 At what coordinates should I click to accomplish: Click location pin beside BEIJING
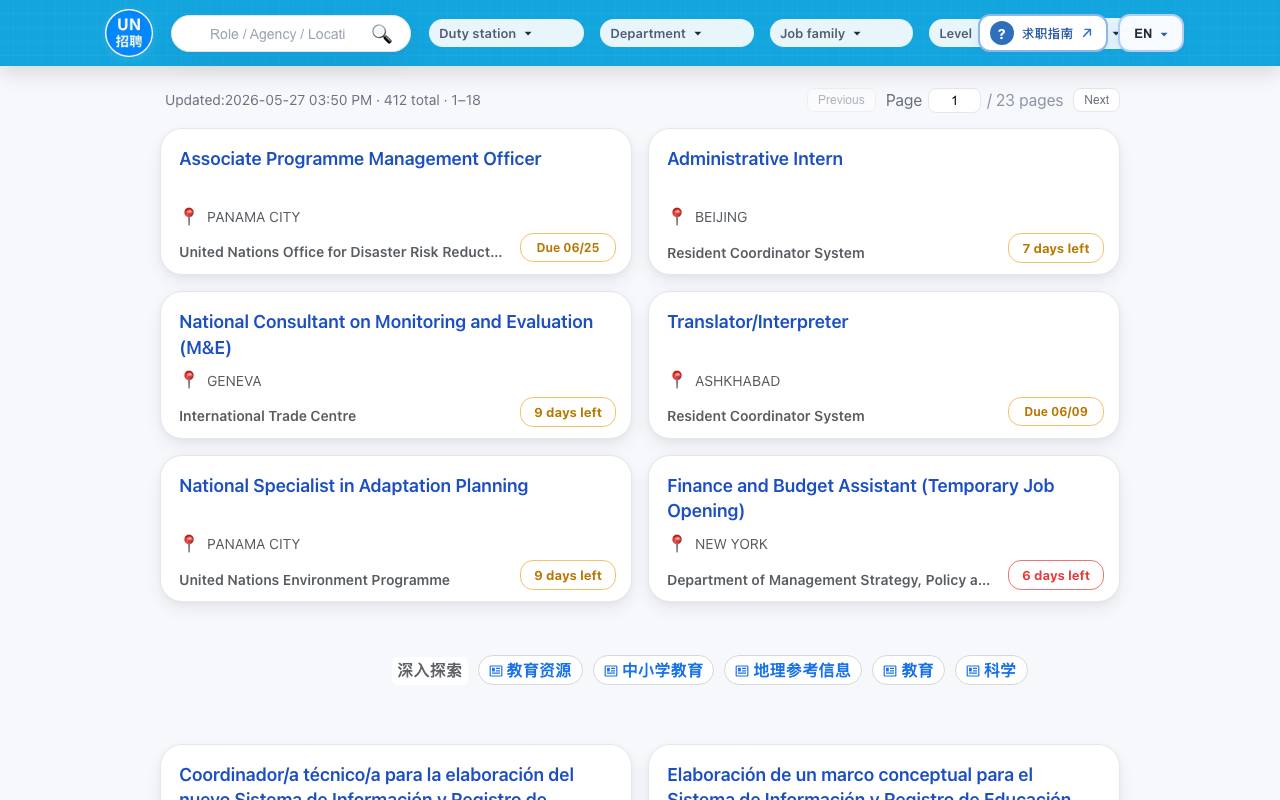[x=677, y=216]
